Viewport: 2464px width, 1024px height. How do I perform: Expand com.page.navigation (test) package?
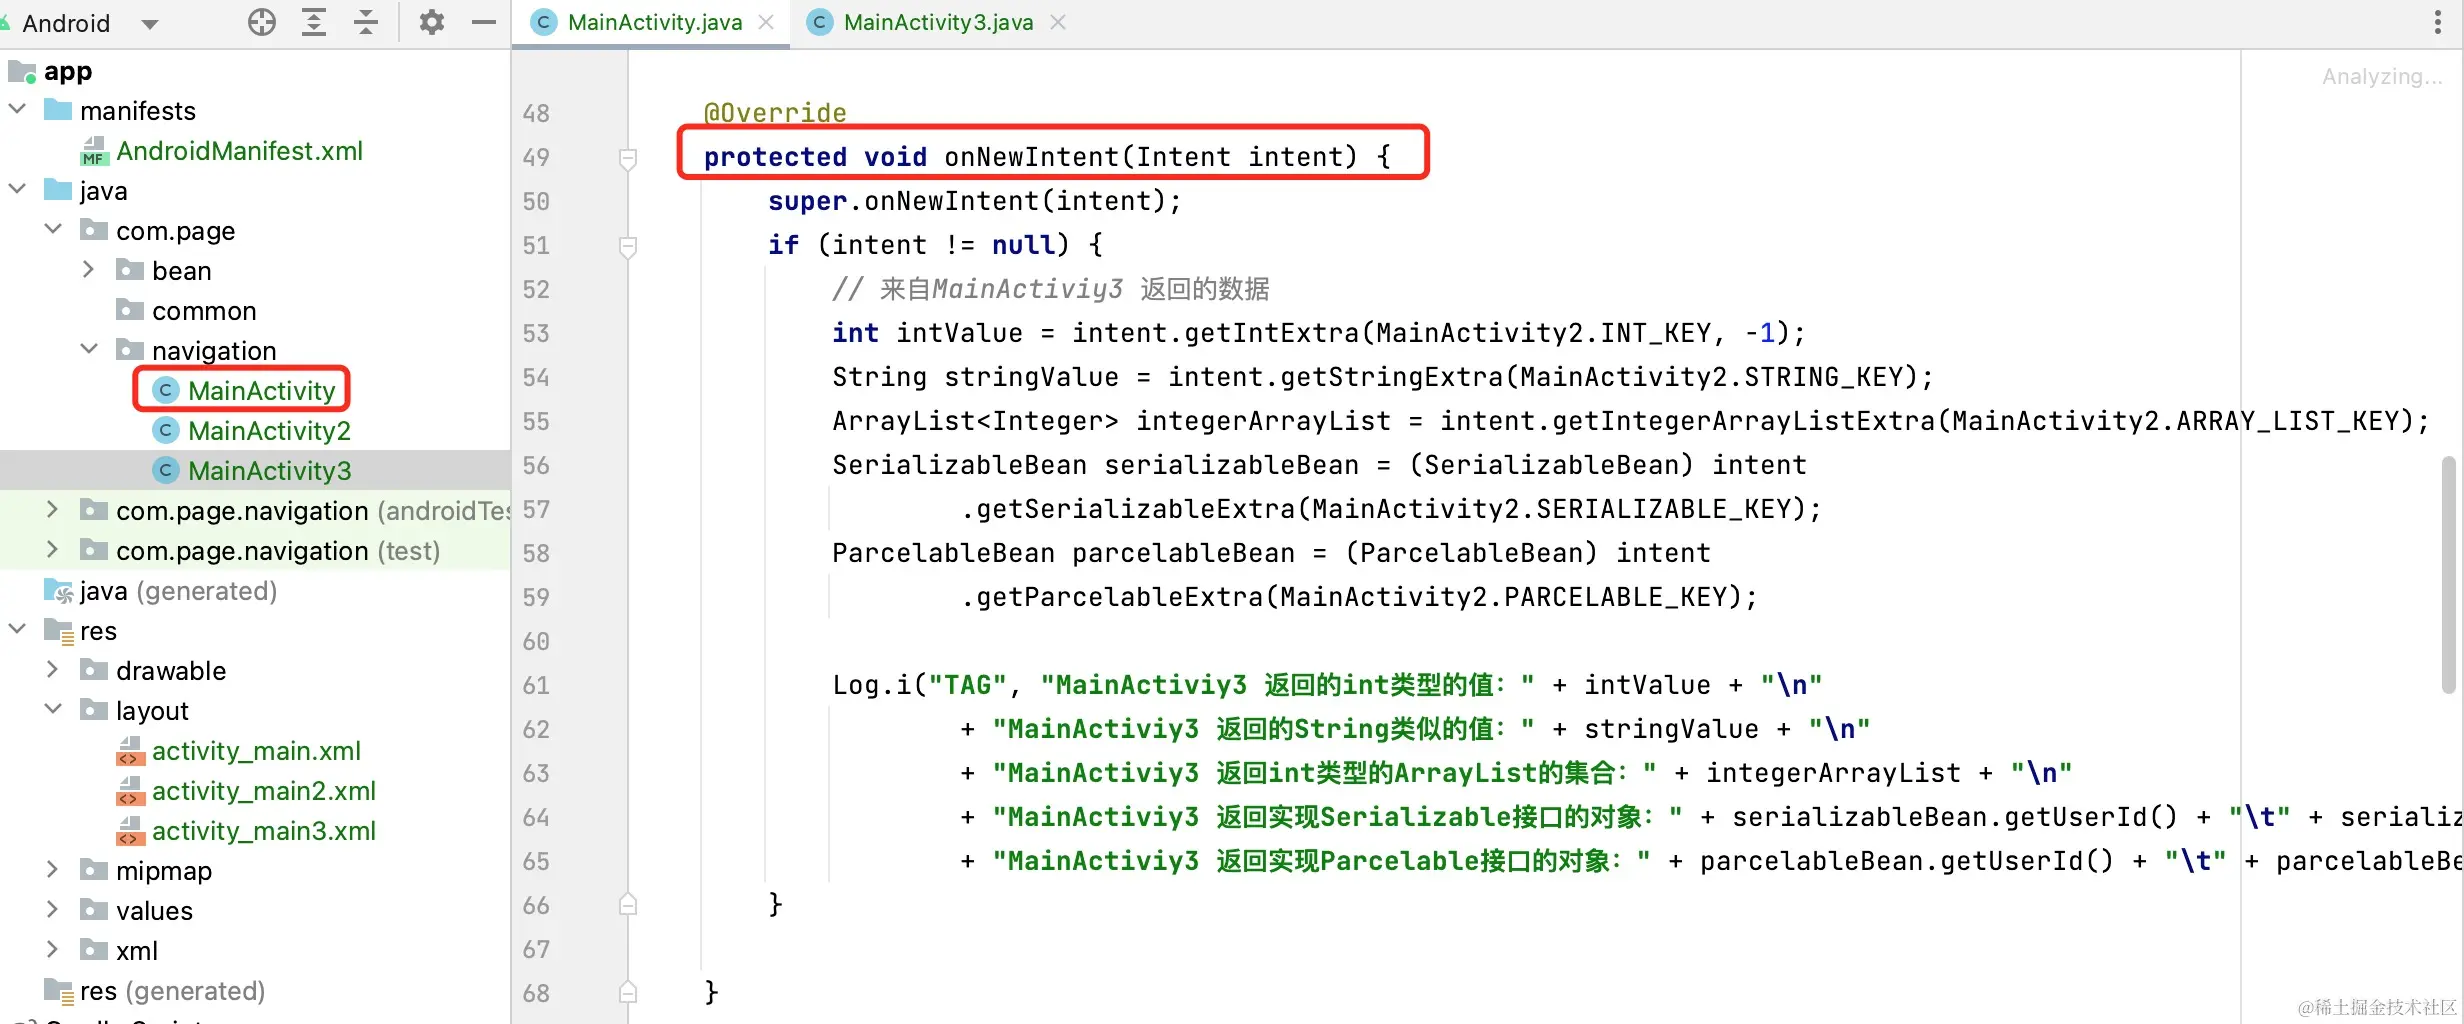click(x=53, y=549)
